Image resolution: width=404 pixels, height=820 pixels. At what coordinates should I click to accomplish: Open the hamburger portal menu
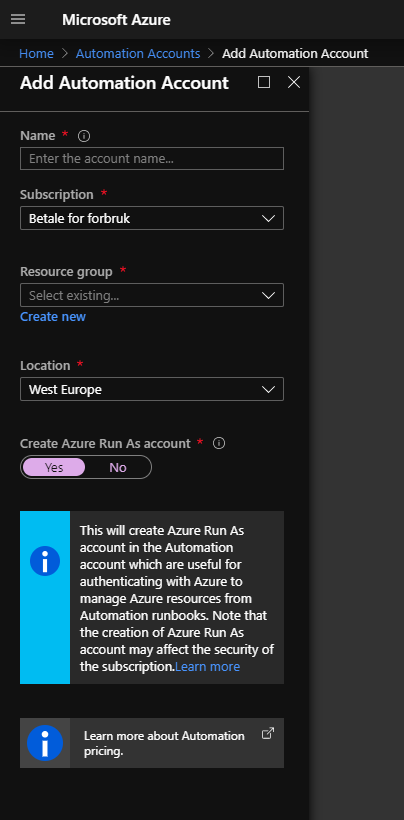point(18,19)
